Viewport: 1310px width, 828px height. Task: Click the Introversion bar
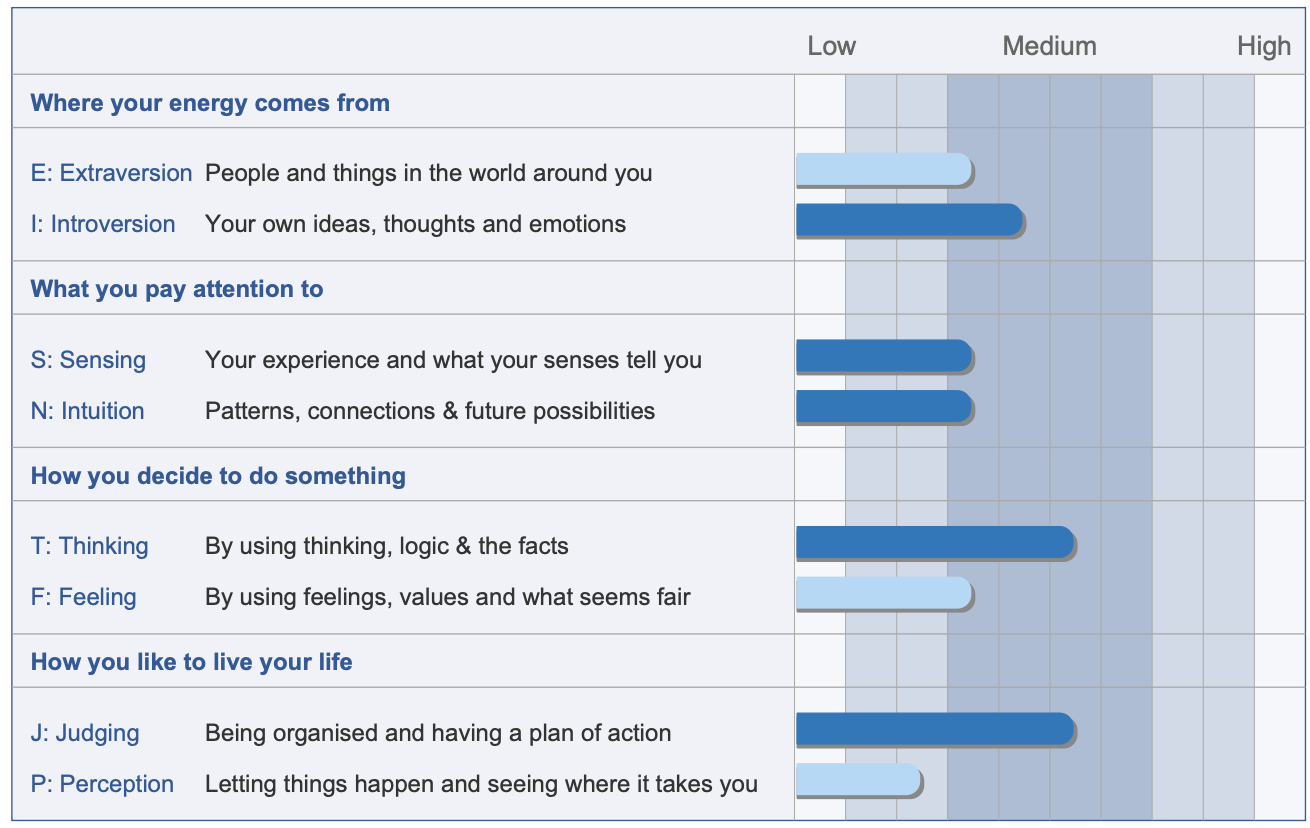pos(909,220)
